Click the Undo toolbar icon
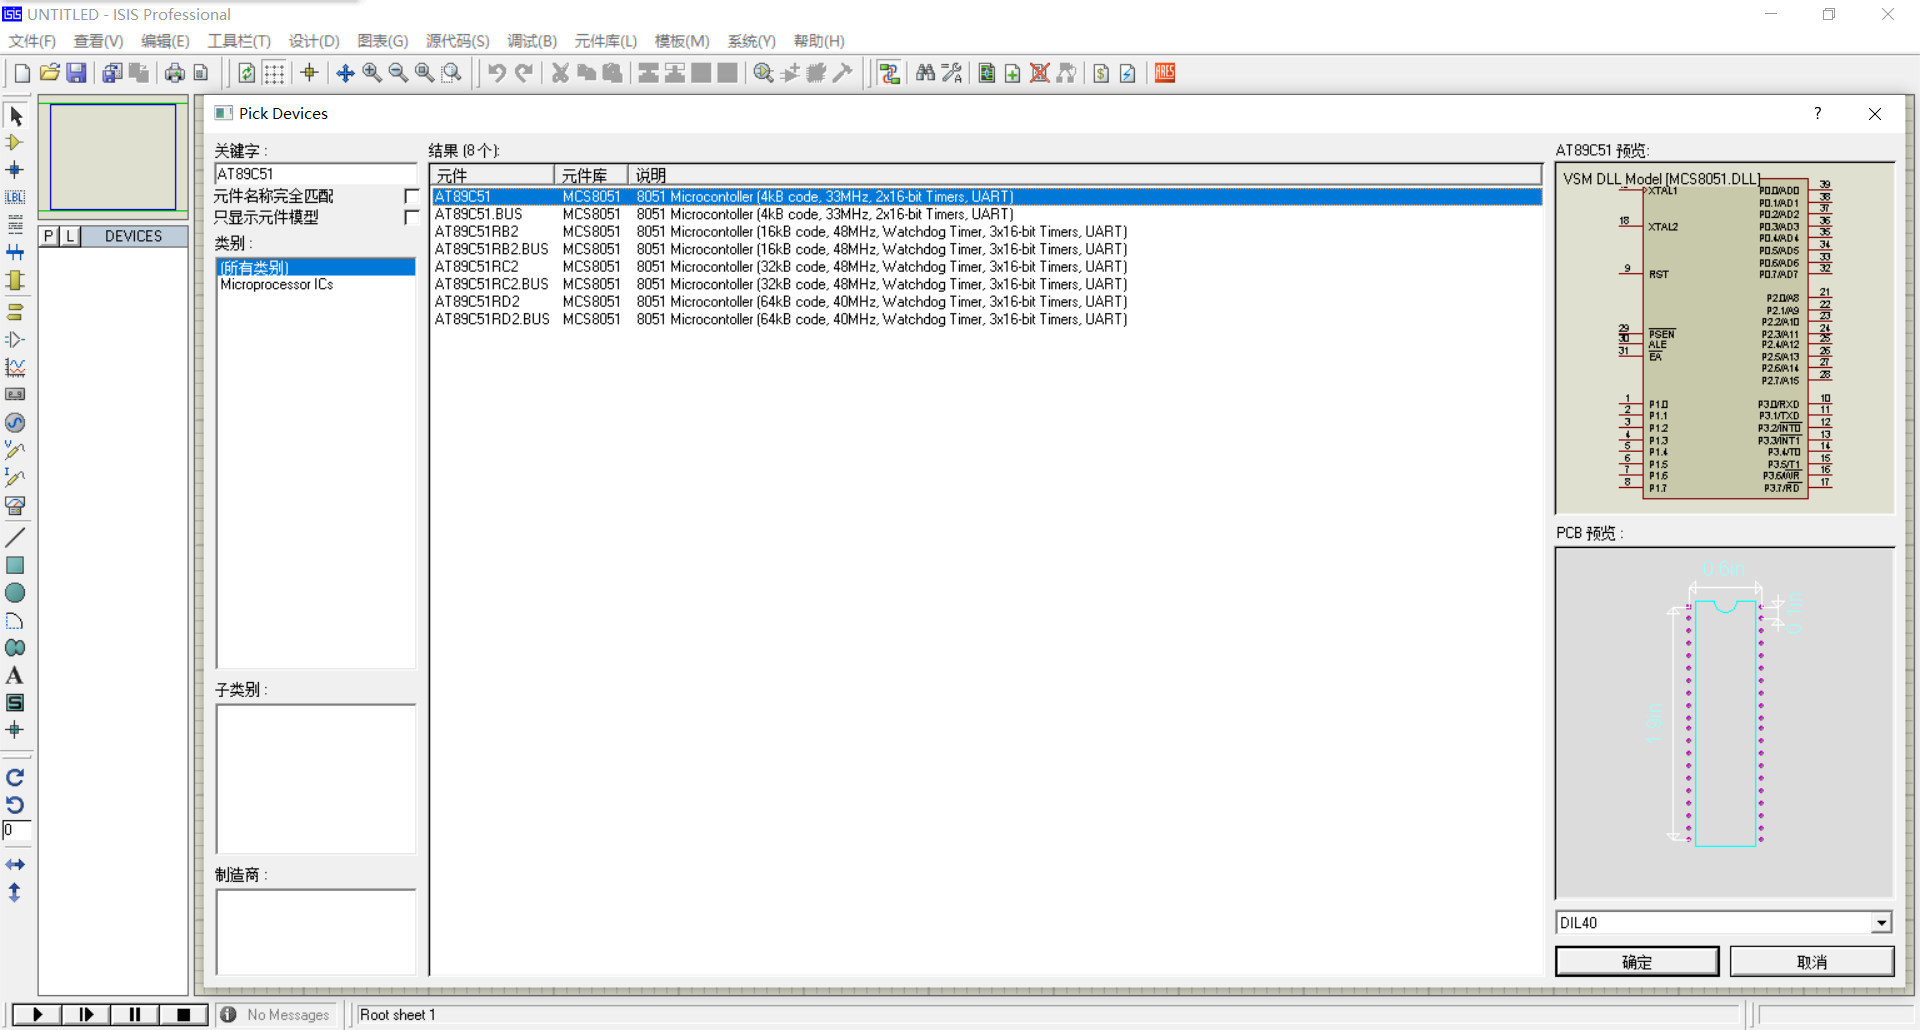Image resolution: width=1920 pixels, height=1030 pixels. tap(496, 73)
